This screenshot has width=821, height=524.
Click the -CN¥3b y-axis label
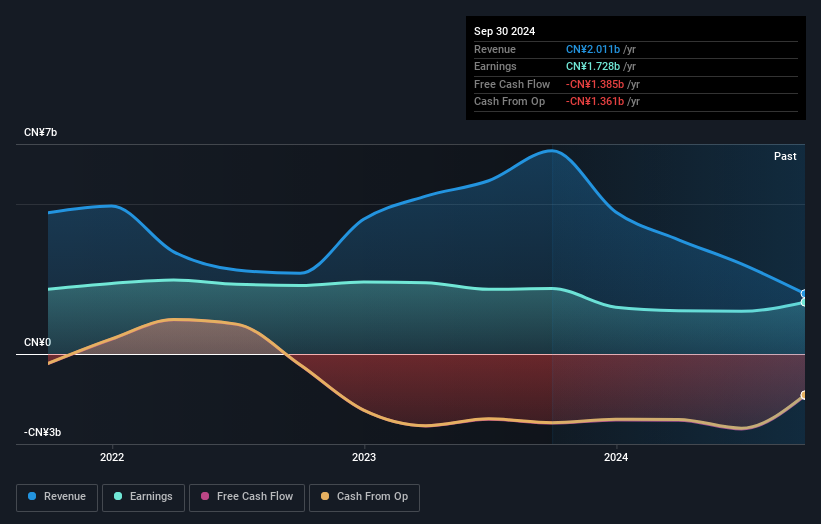pyautogui.click(x=42, y=432)
